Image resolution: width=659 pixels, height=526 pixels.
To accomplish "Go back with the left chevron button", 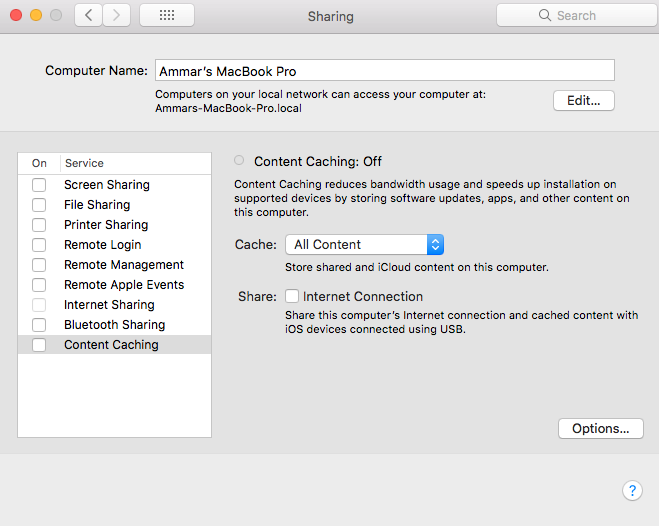I will tap(88, 16).
